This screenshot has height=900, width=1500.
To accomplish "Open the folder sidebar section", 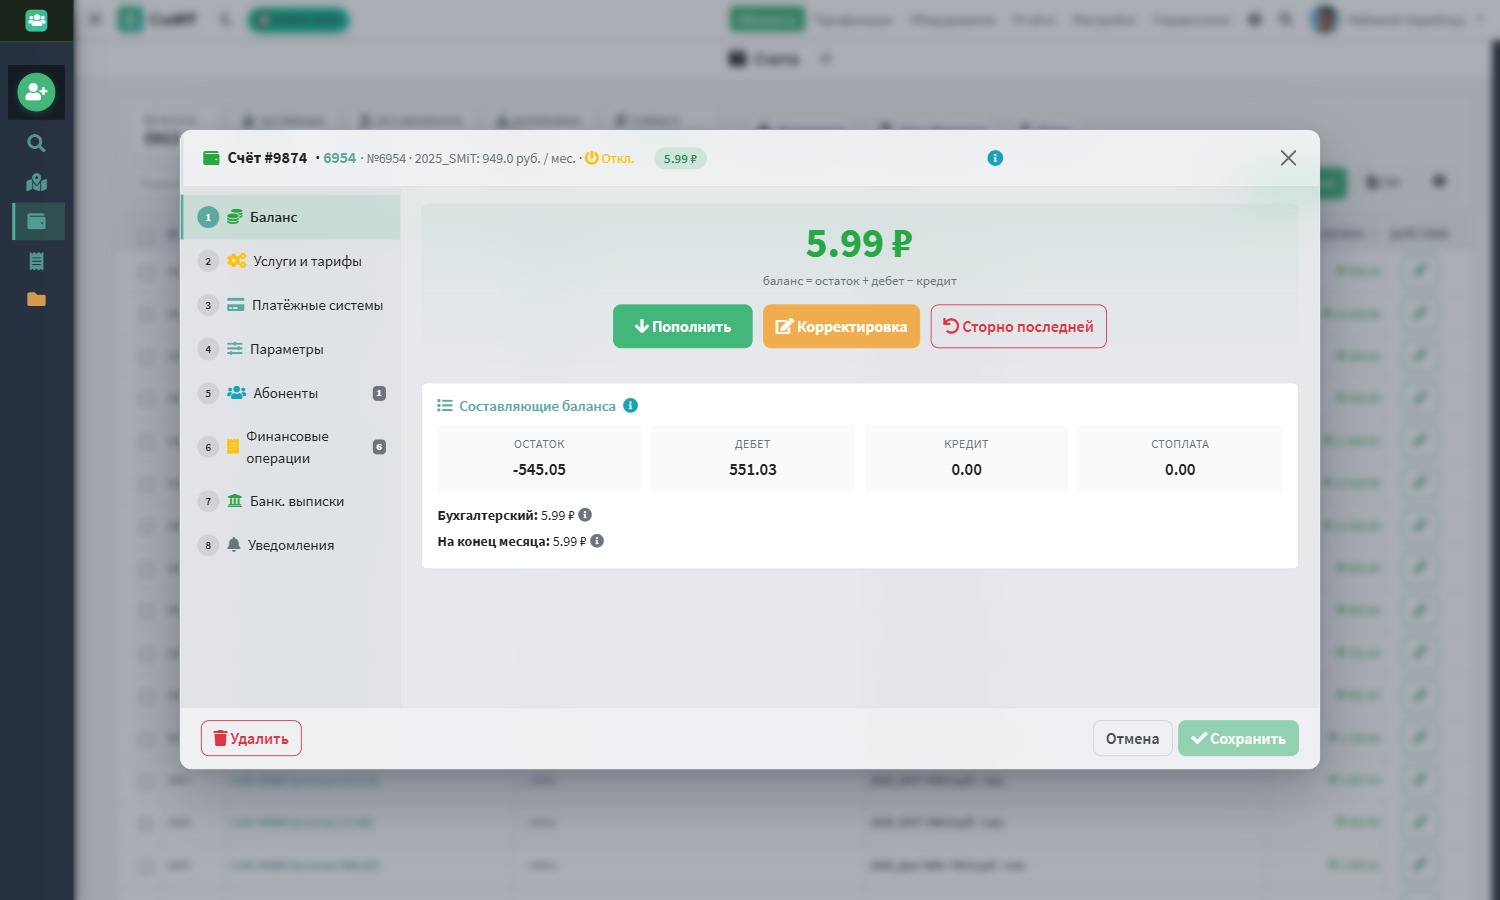I will (x=36, y=299).
